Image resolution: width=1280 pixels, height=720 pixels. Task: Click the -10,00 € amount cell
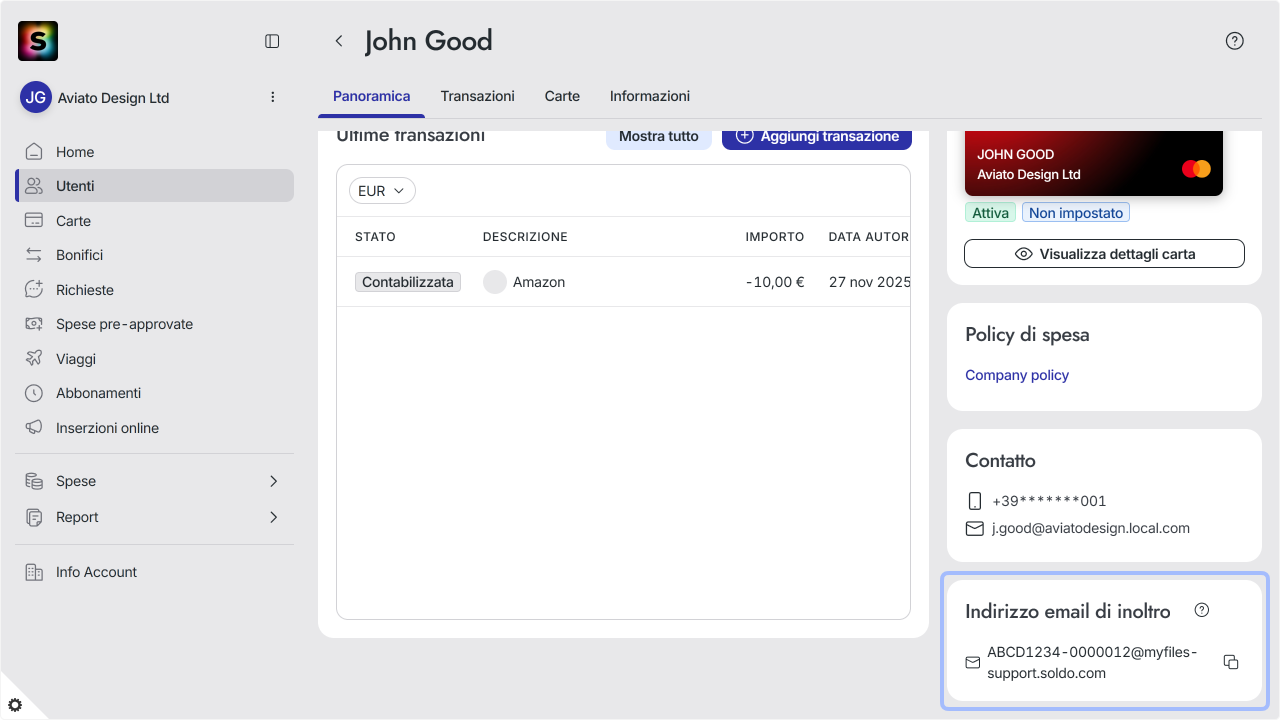(x=775, y=282)
